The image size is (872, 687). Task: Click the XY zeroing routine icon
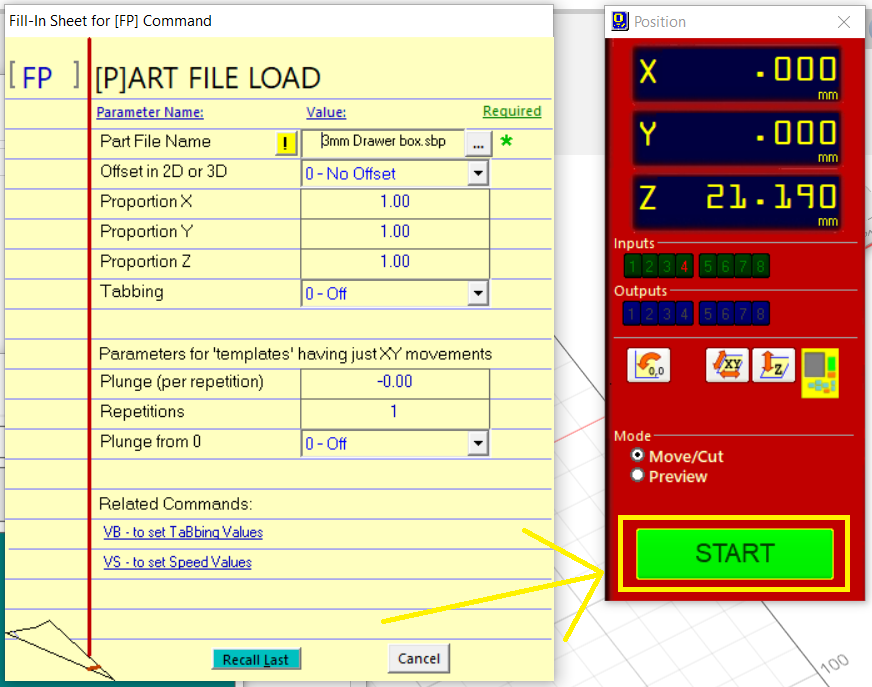(x=727, y=365)
